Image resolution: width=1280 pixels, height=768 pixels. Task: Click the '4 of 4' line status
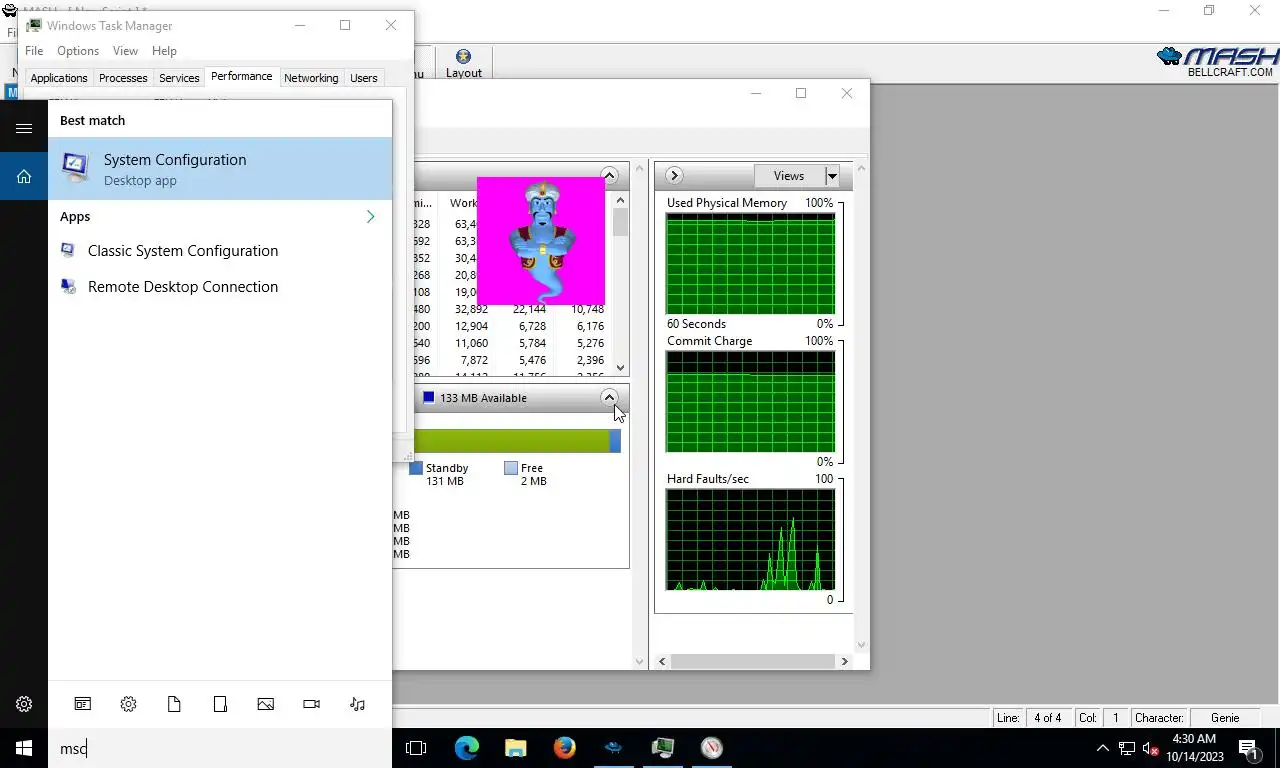click(1048, 718)
